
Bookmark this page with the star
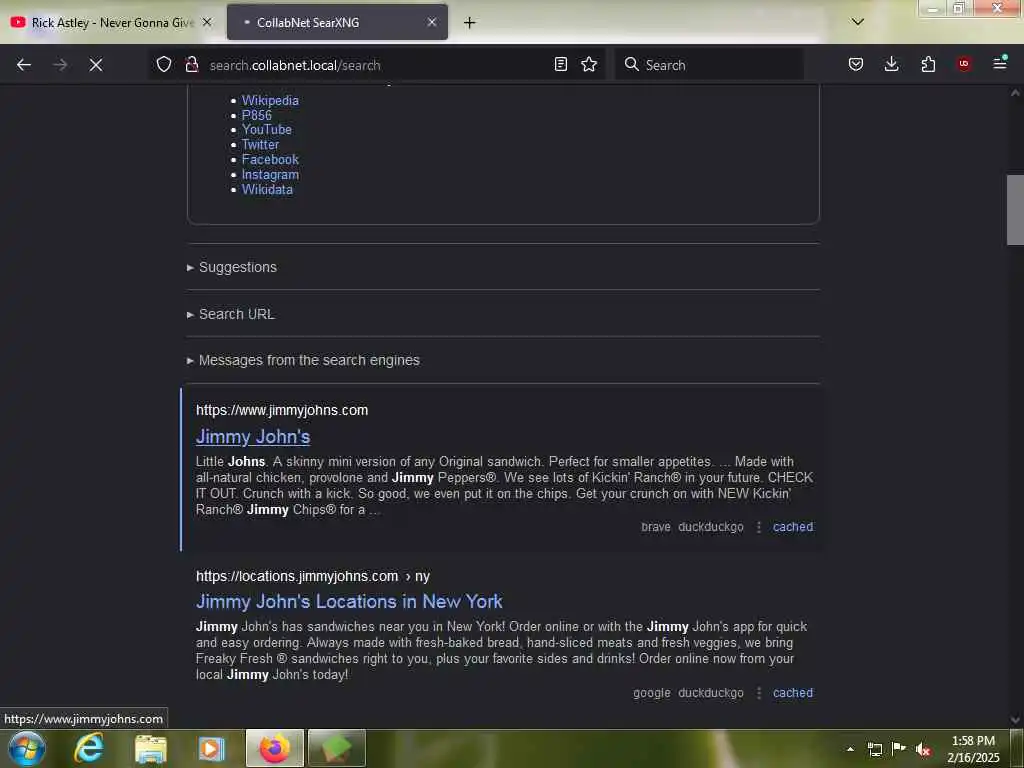coord(589,64)
